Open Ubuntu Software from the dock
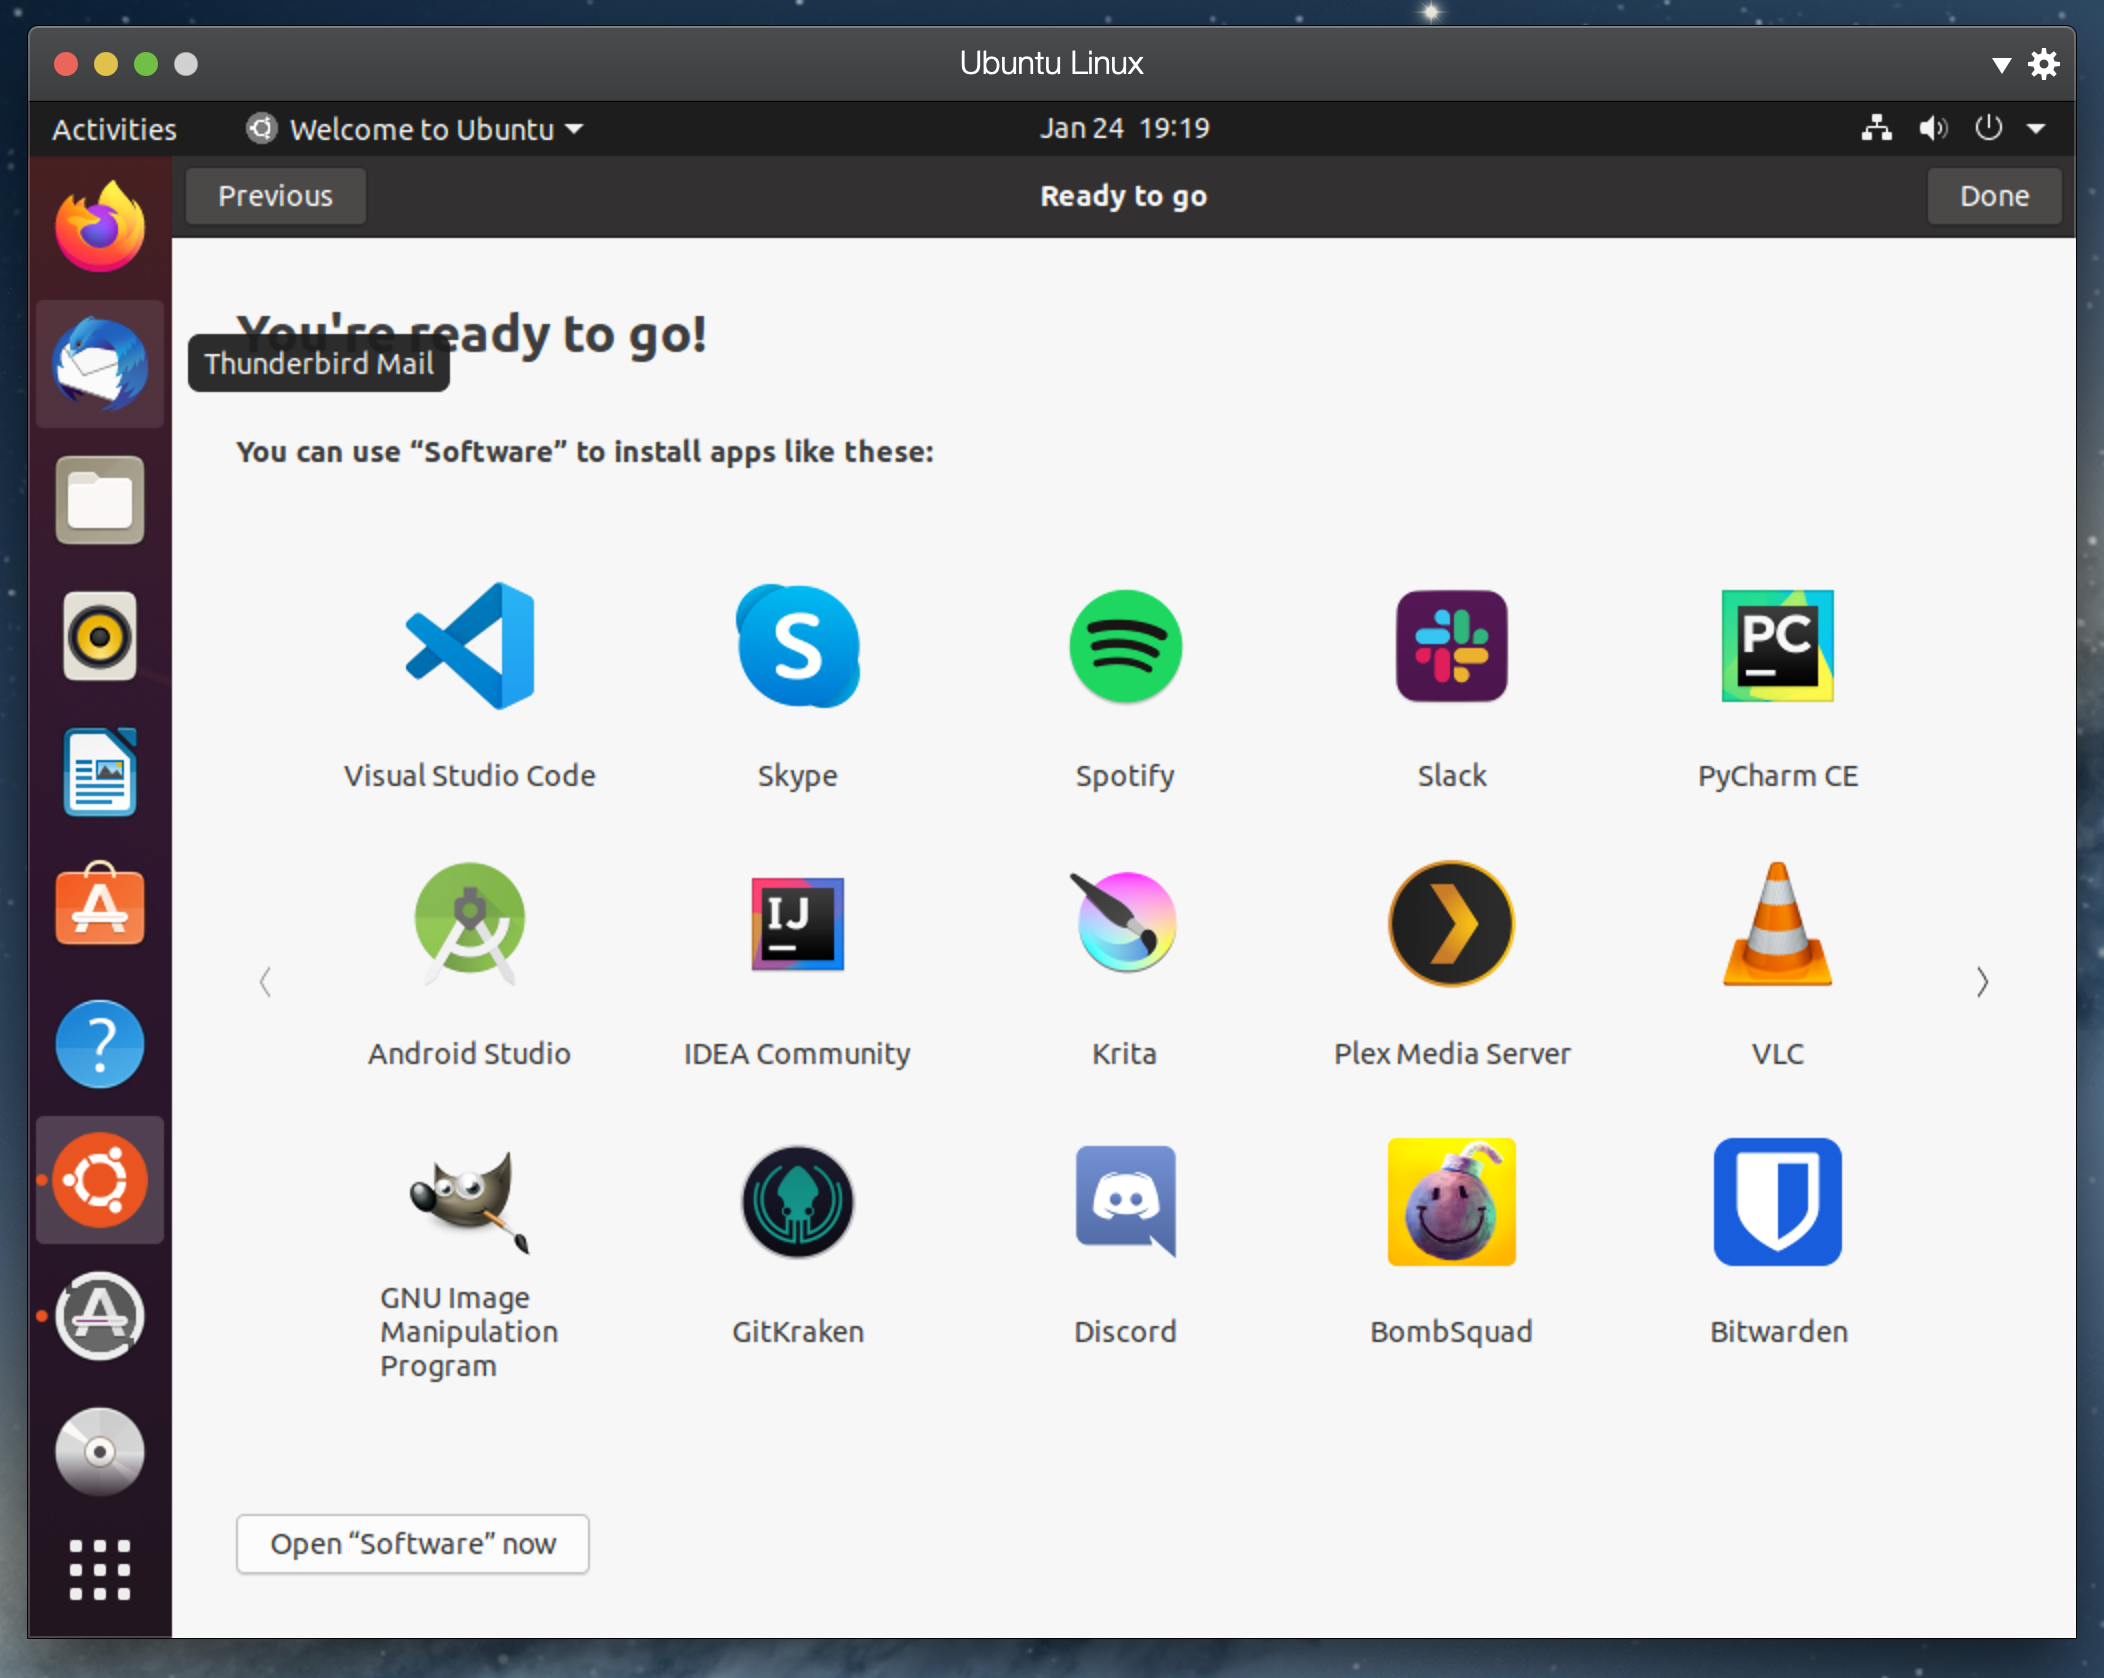 [x=100, y=906]
